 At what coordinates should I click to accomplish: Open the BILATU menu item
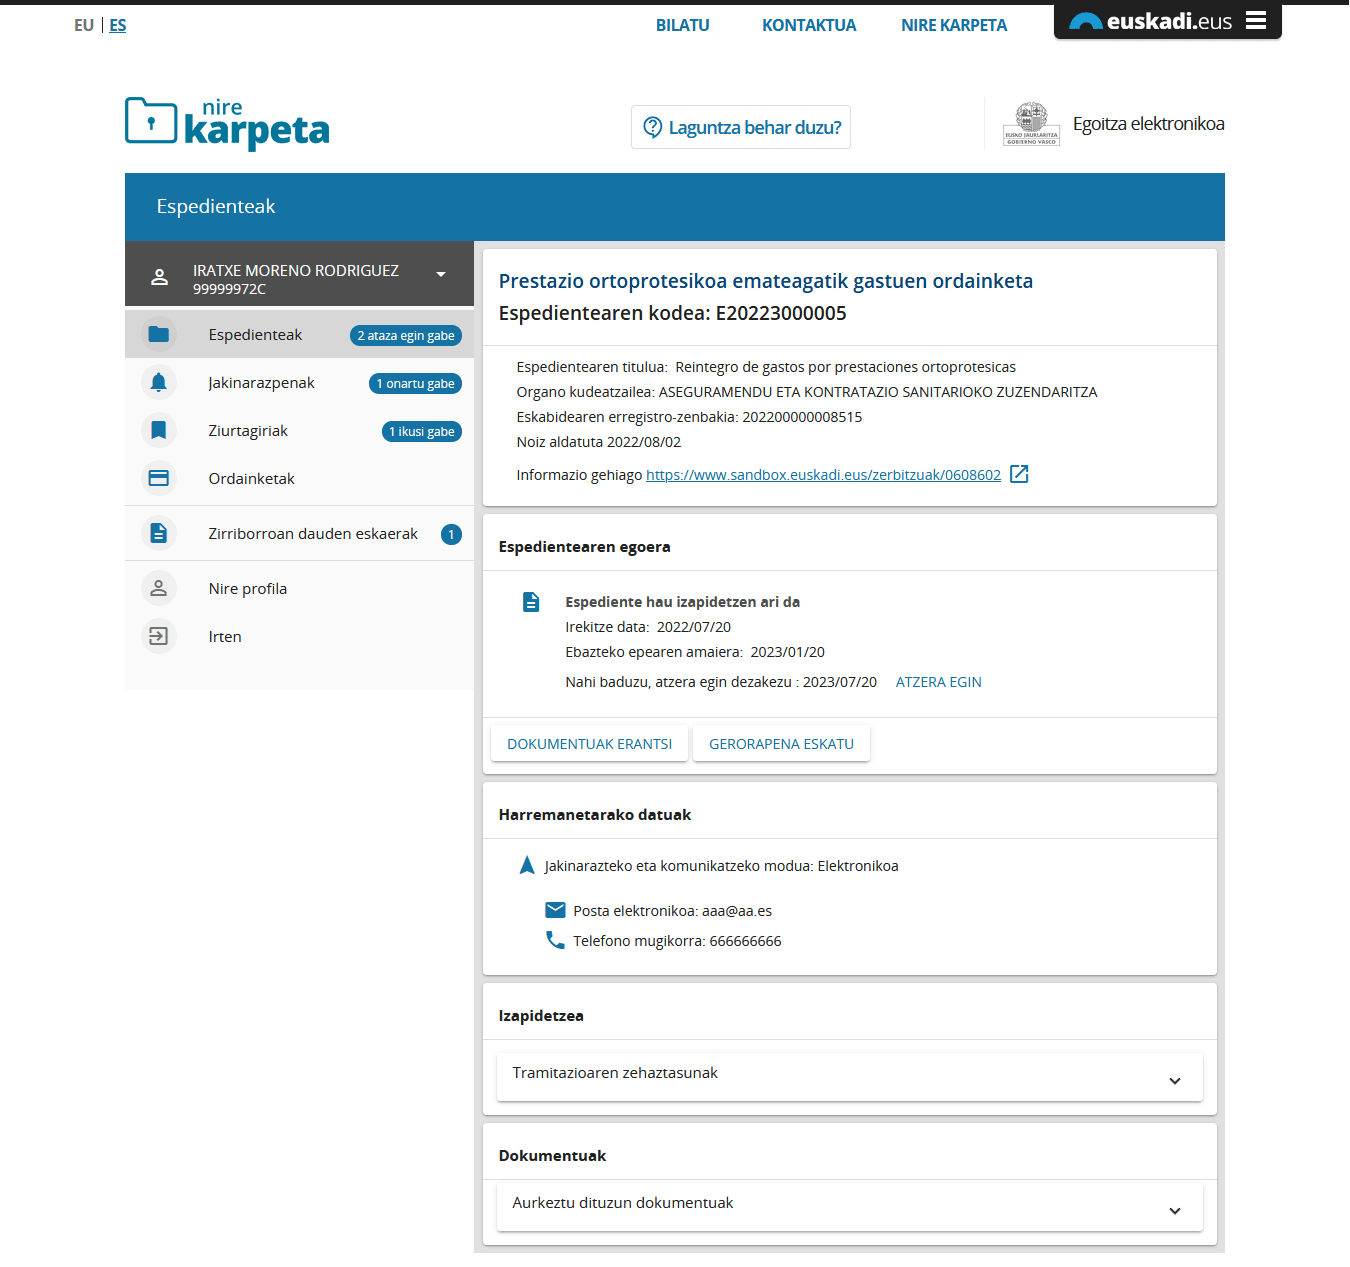tap(683, 25)
